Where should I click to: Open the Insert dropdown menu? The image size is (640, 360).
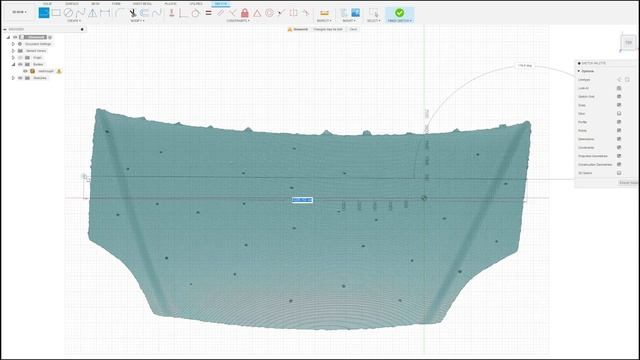(x=349, y=21)
